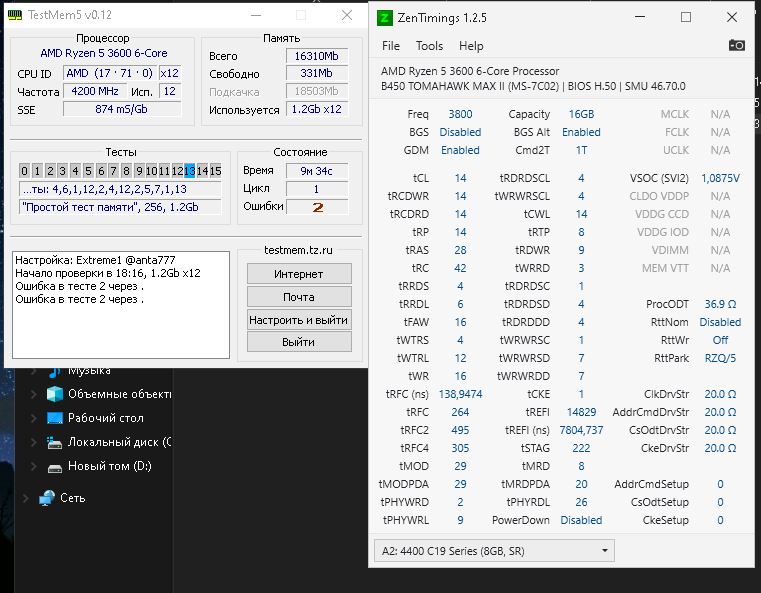The height and width of the screenshot is (593, 761).
Task: Click the test sequence 4,6,1,12 field
Action: point(120,189)
